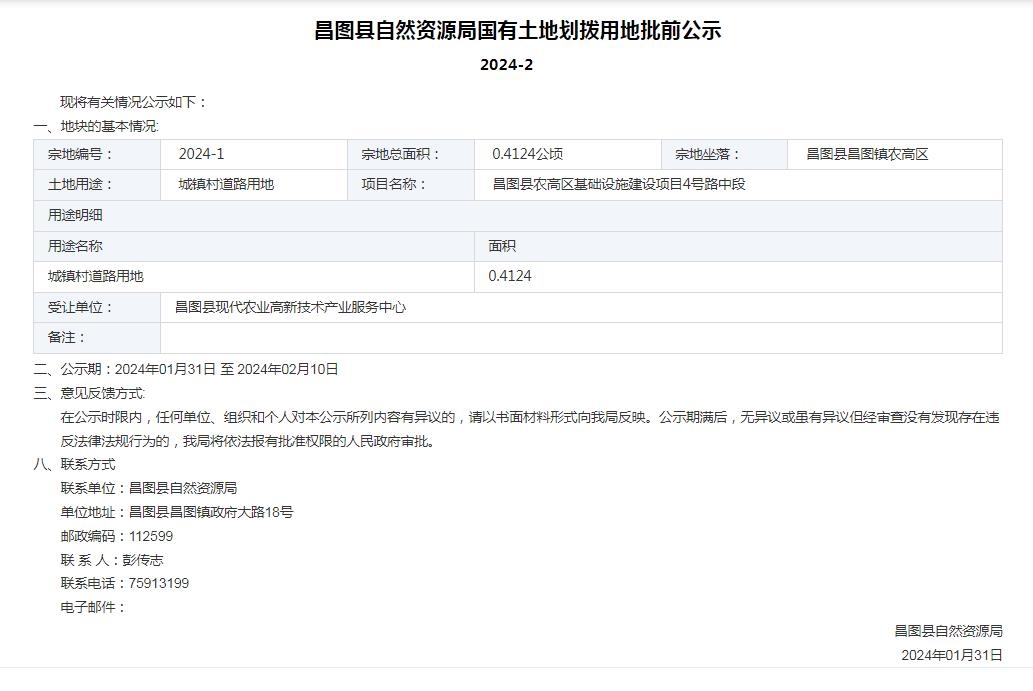Click the 宗地坐落 label cell
1033x691 pixels.
click(x=725, y=154)
